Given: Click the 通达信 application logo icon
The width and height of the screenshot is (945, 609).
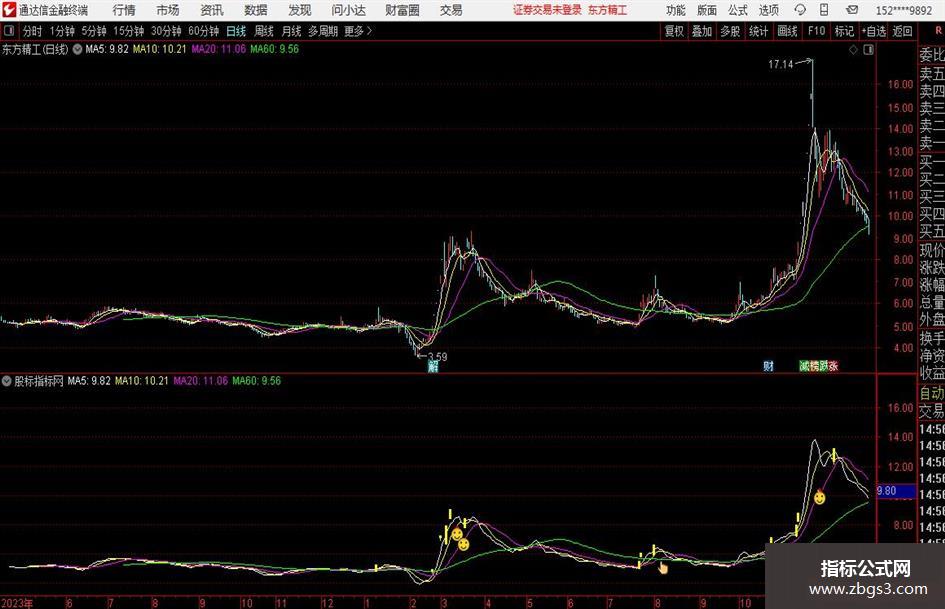Looking at the screenshot, I should pyautogui.click(x=9, y=10).
